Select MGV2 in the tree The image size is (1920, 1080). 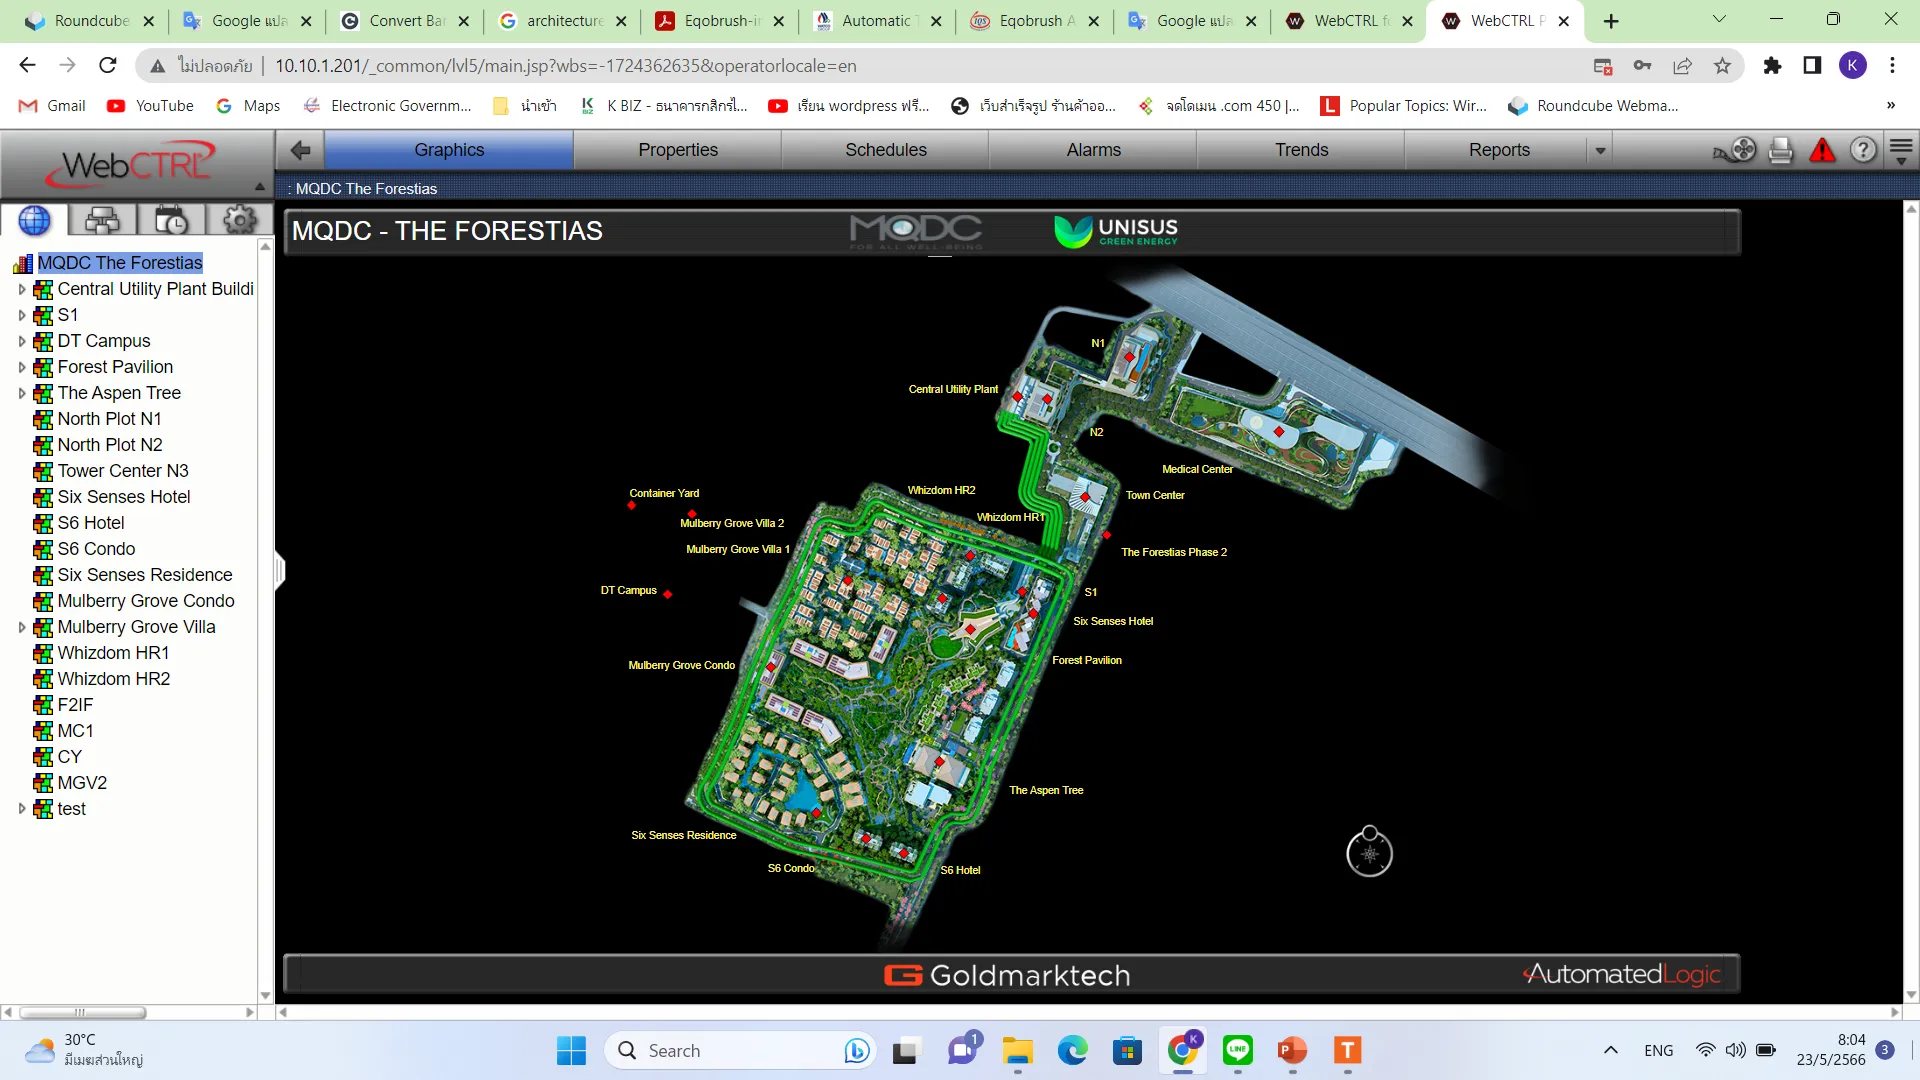82,783
